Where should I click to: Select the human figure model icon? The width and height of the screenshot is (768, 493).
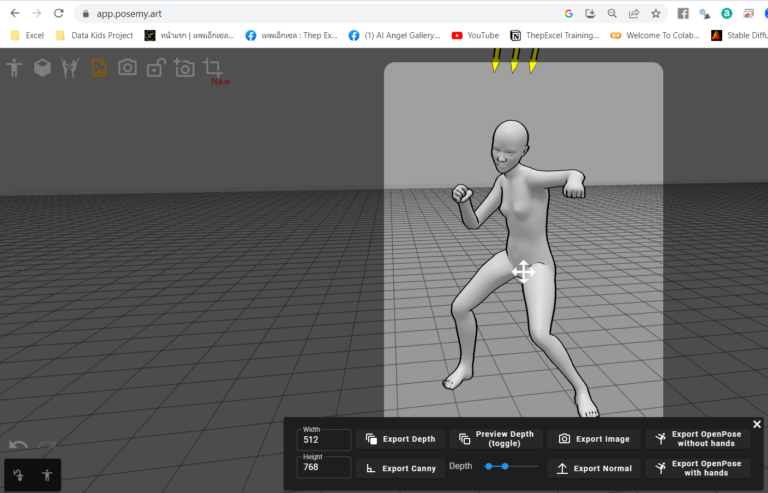(14, 68)
